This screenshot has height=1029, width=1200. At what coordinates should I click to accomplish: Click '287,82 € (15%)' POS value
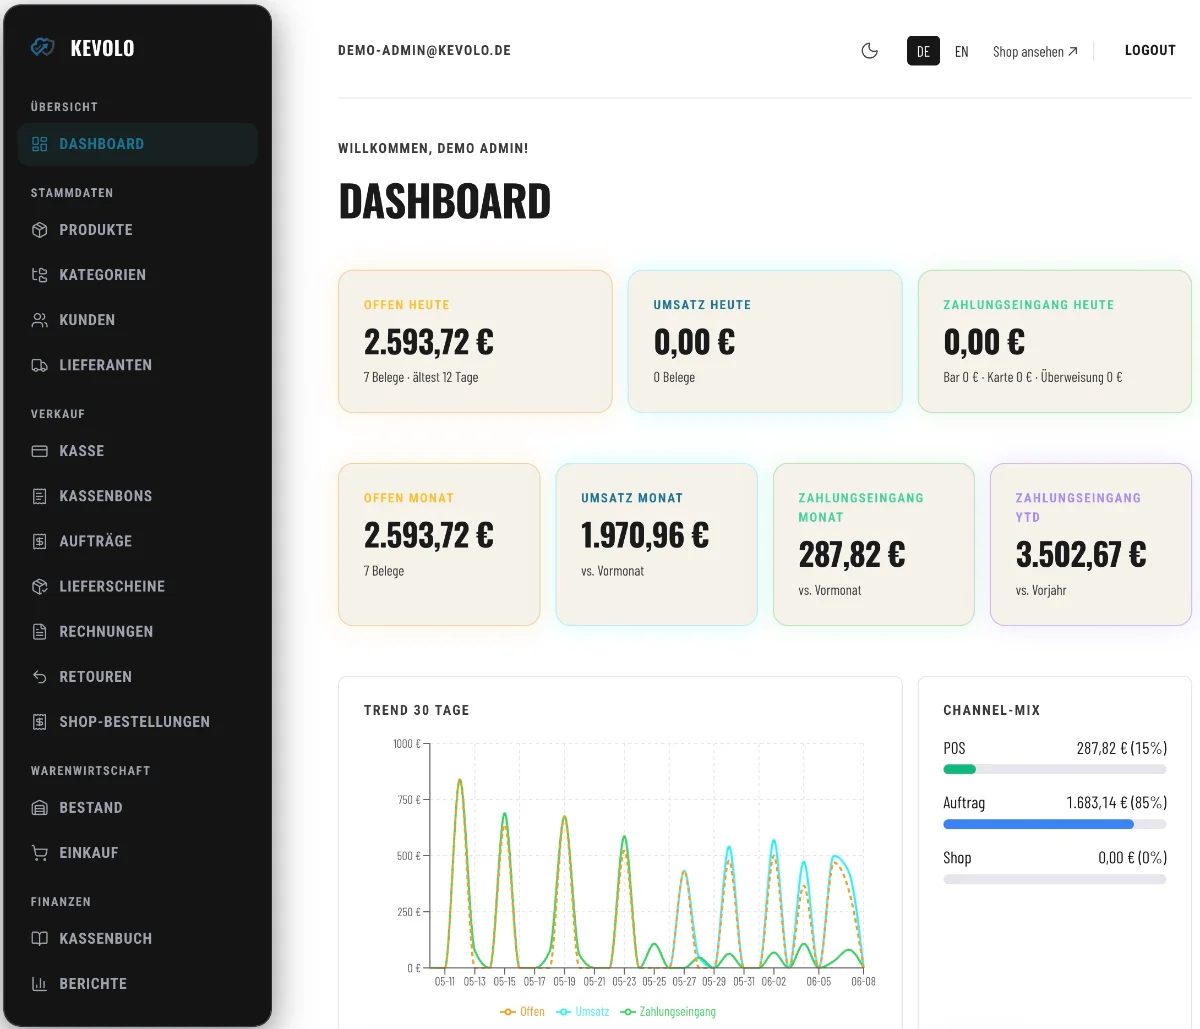[x=1122, y=748]
